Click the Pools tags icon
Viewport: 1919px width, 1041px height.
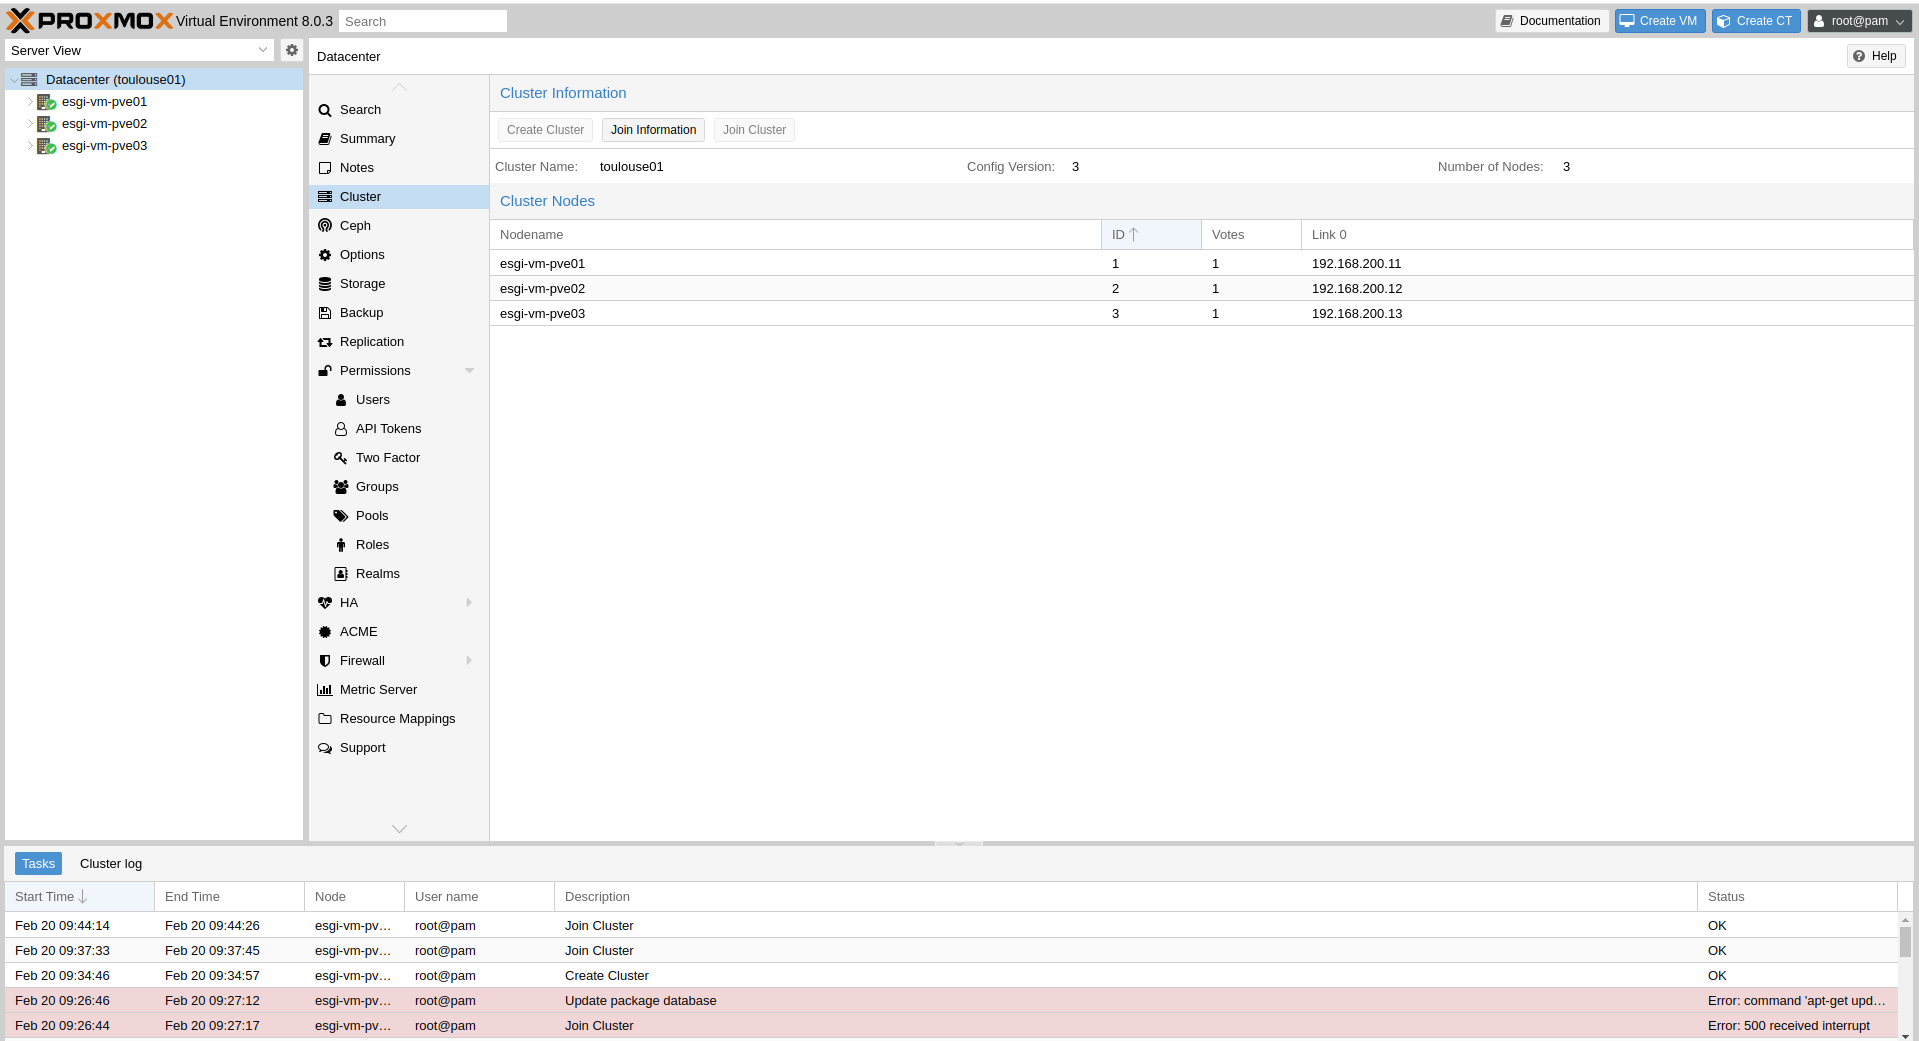click(x=341, y=516)
